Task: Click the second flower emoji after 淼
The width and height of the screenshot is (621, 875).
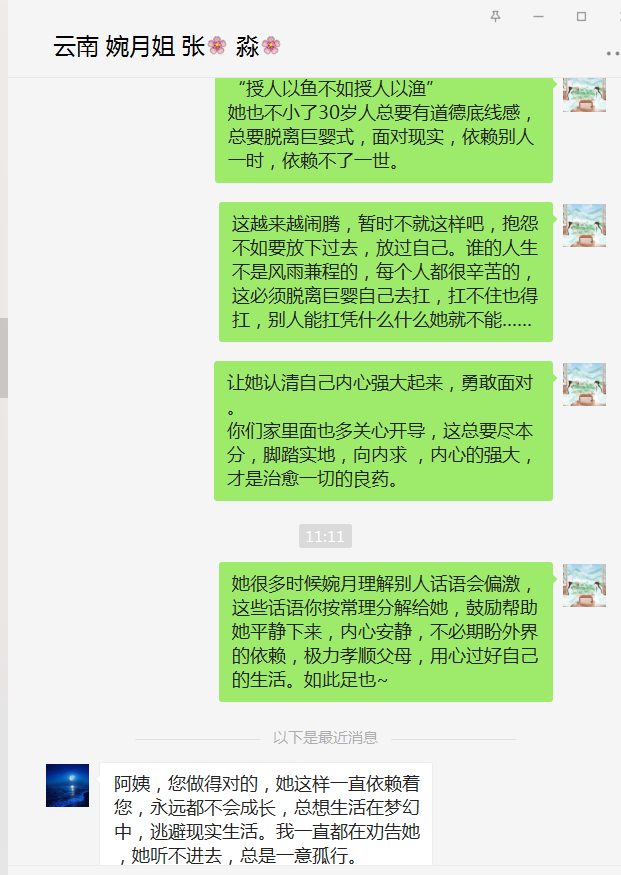Action: [271, 46]
